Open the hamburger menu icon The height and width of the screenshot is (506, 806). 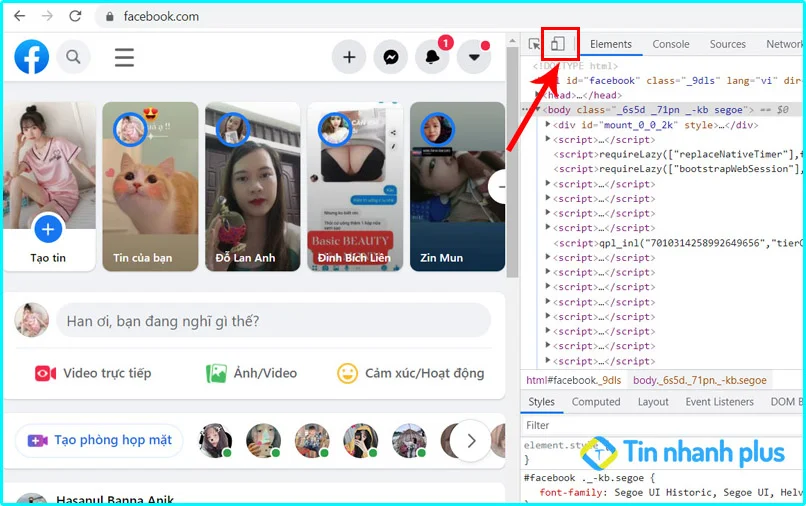pyautogui.click(x=124, y=57)
